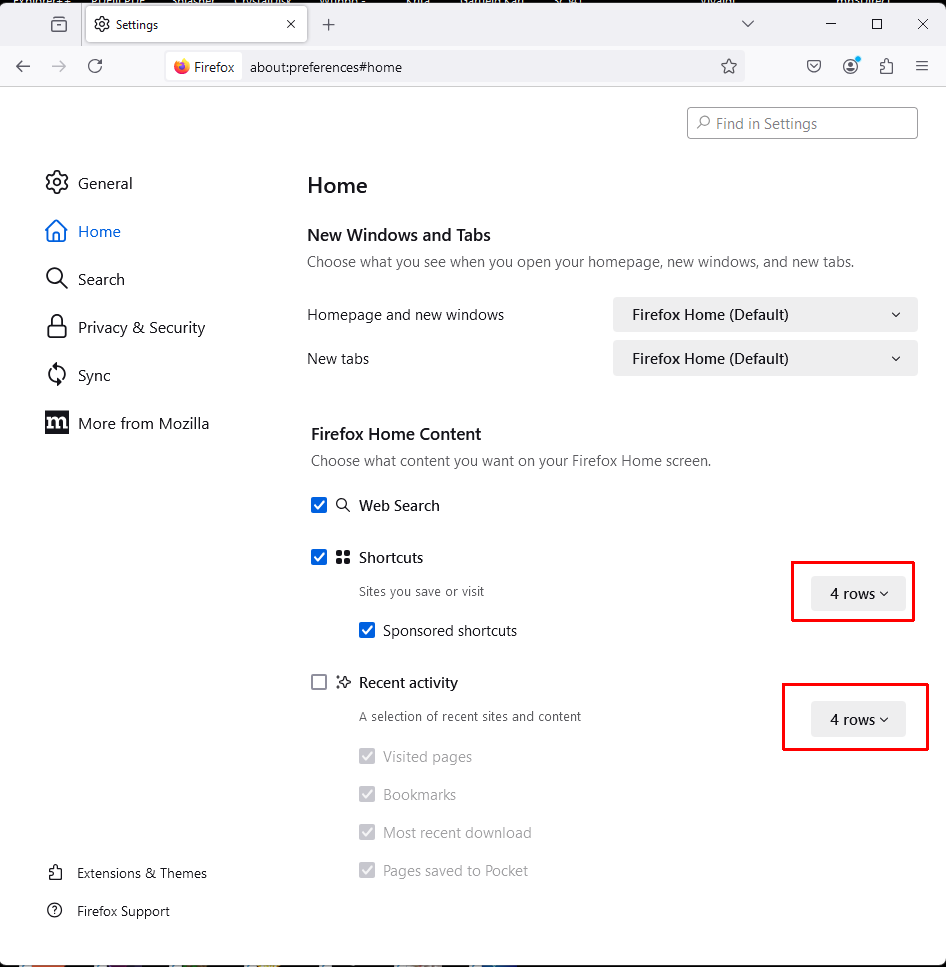Uncheck the Web Search checkbox
This screenshot has width=946, height=967.
[x=319, y=505]
